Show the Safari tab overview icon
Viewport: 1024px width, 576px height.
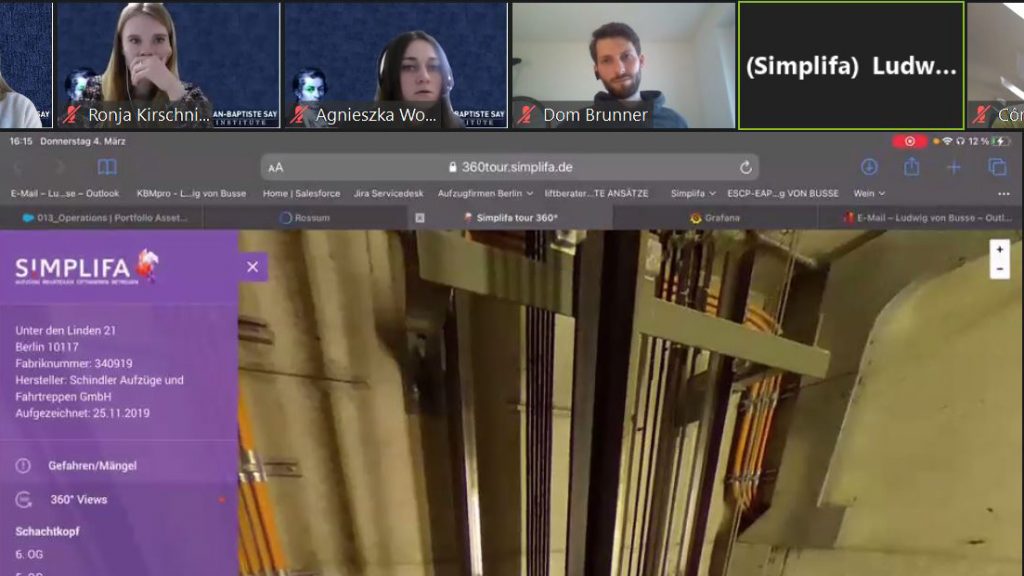[997, 167]
